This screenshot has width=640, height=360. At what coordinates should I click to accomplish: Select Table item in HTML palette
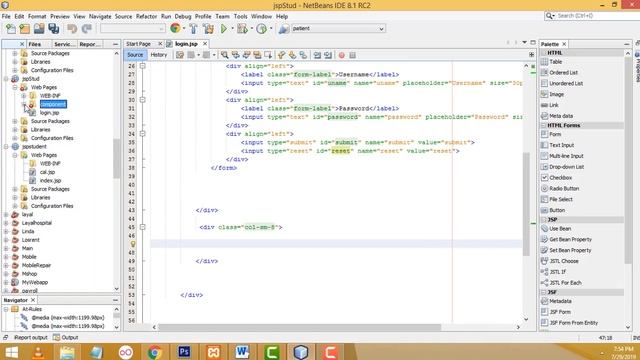tap(556, 62)
